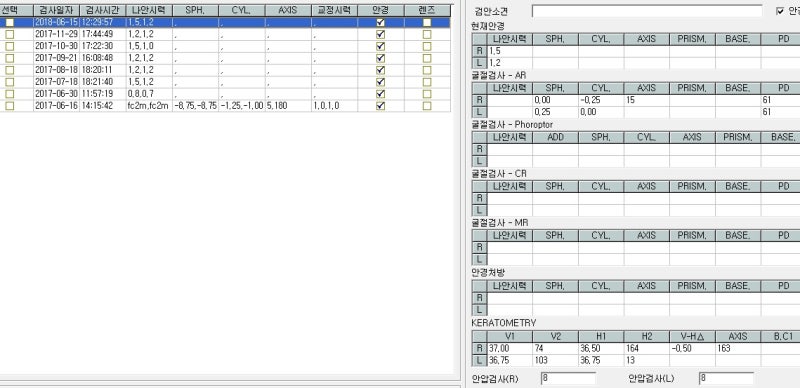Click the L V2 cell 103 in KERATOMETRY

click(555, 360)
